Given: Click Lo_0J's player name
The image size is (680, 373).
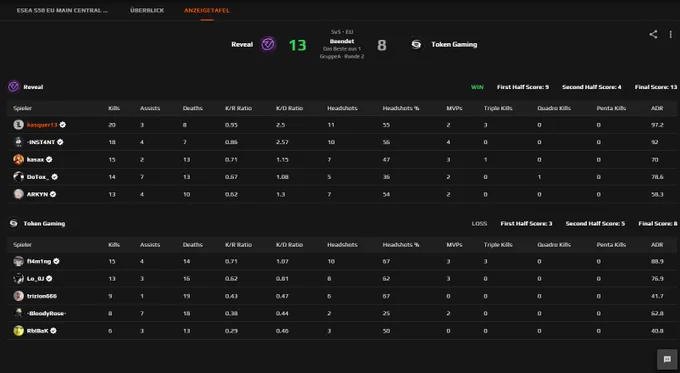Looking at the screenshot, I should point(35,278).
